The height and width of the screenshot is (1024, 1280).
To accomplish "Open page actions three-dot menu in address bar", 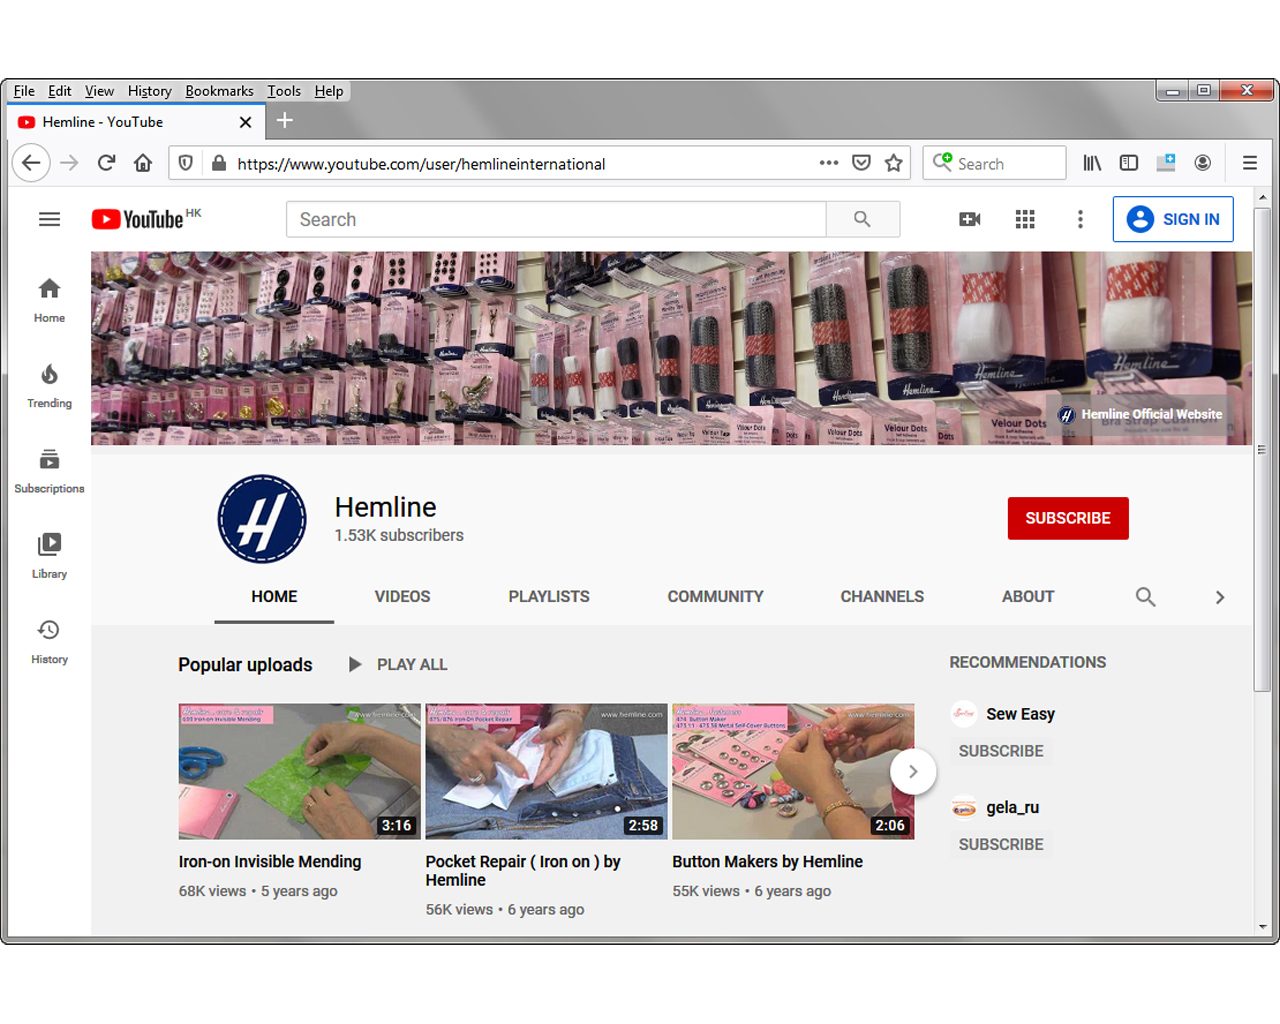I will pos(829,163).
